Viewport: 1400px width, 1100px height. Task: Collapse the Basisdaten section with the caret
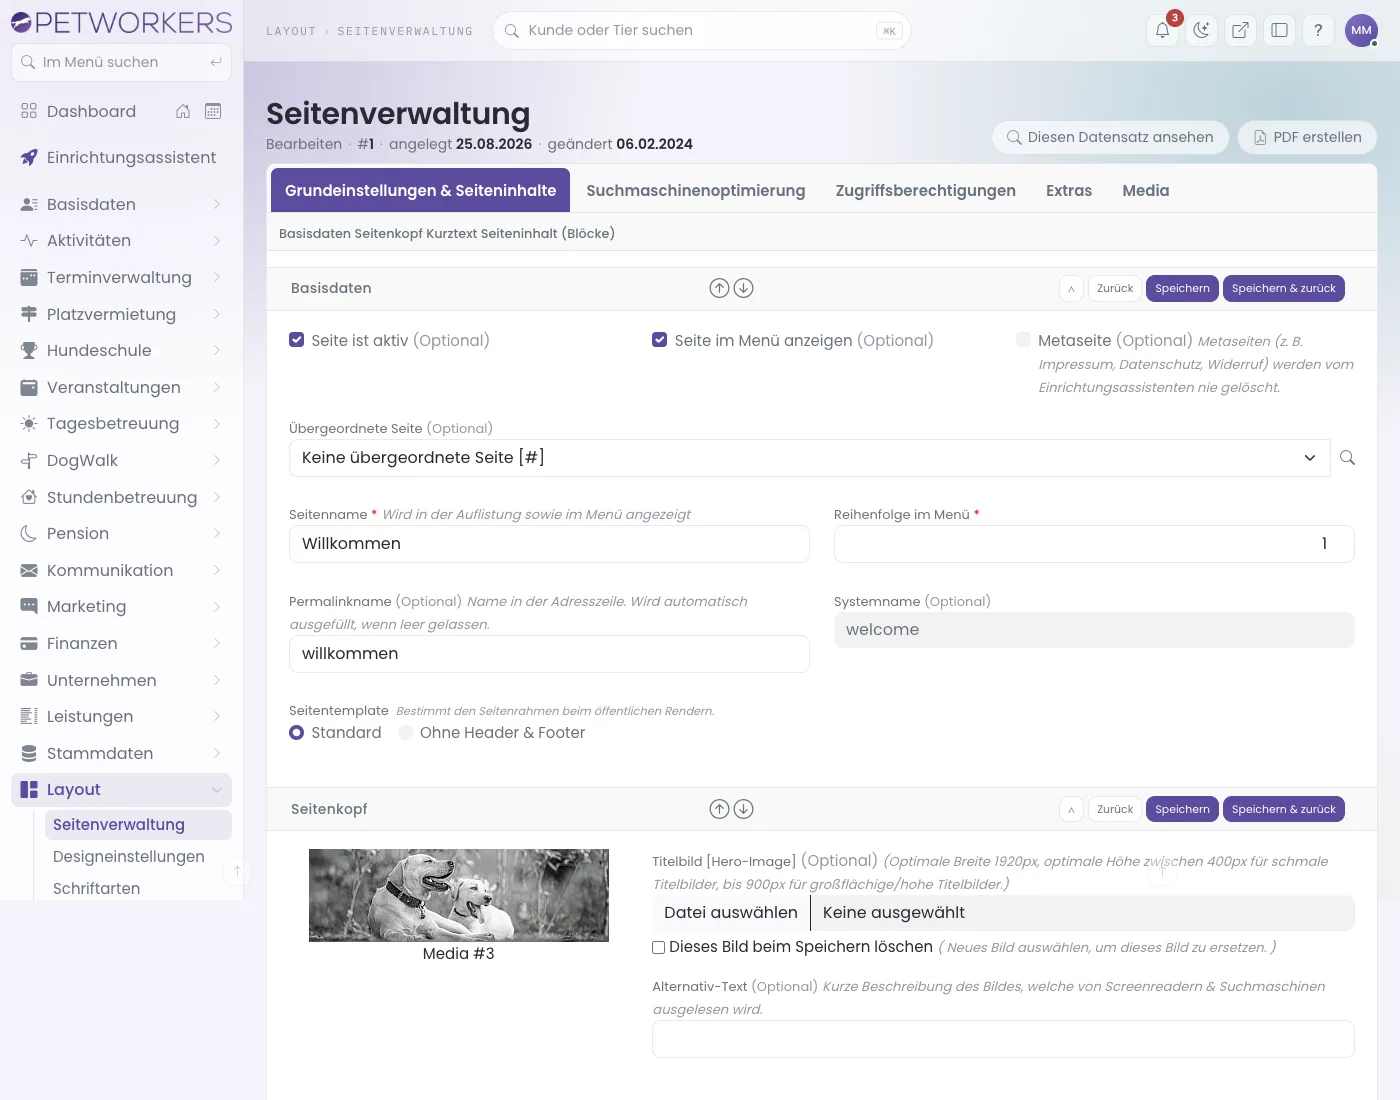(1071, 288)
